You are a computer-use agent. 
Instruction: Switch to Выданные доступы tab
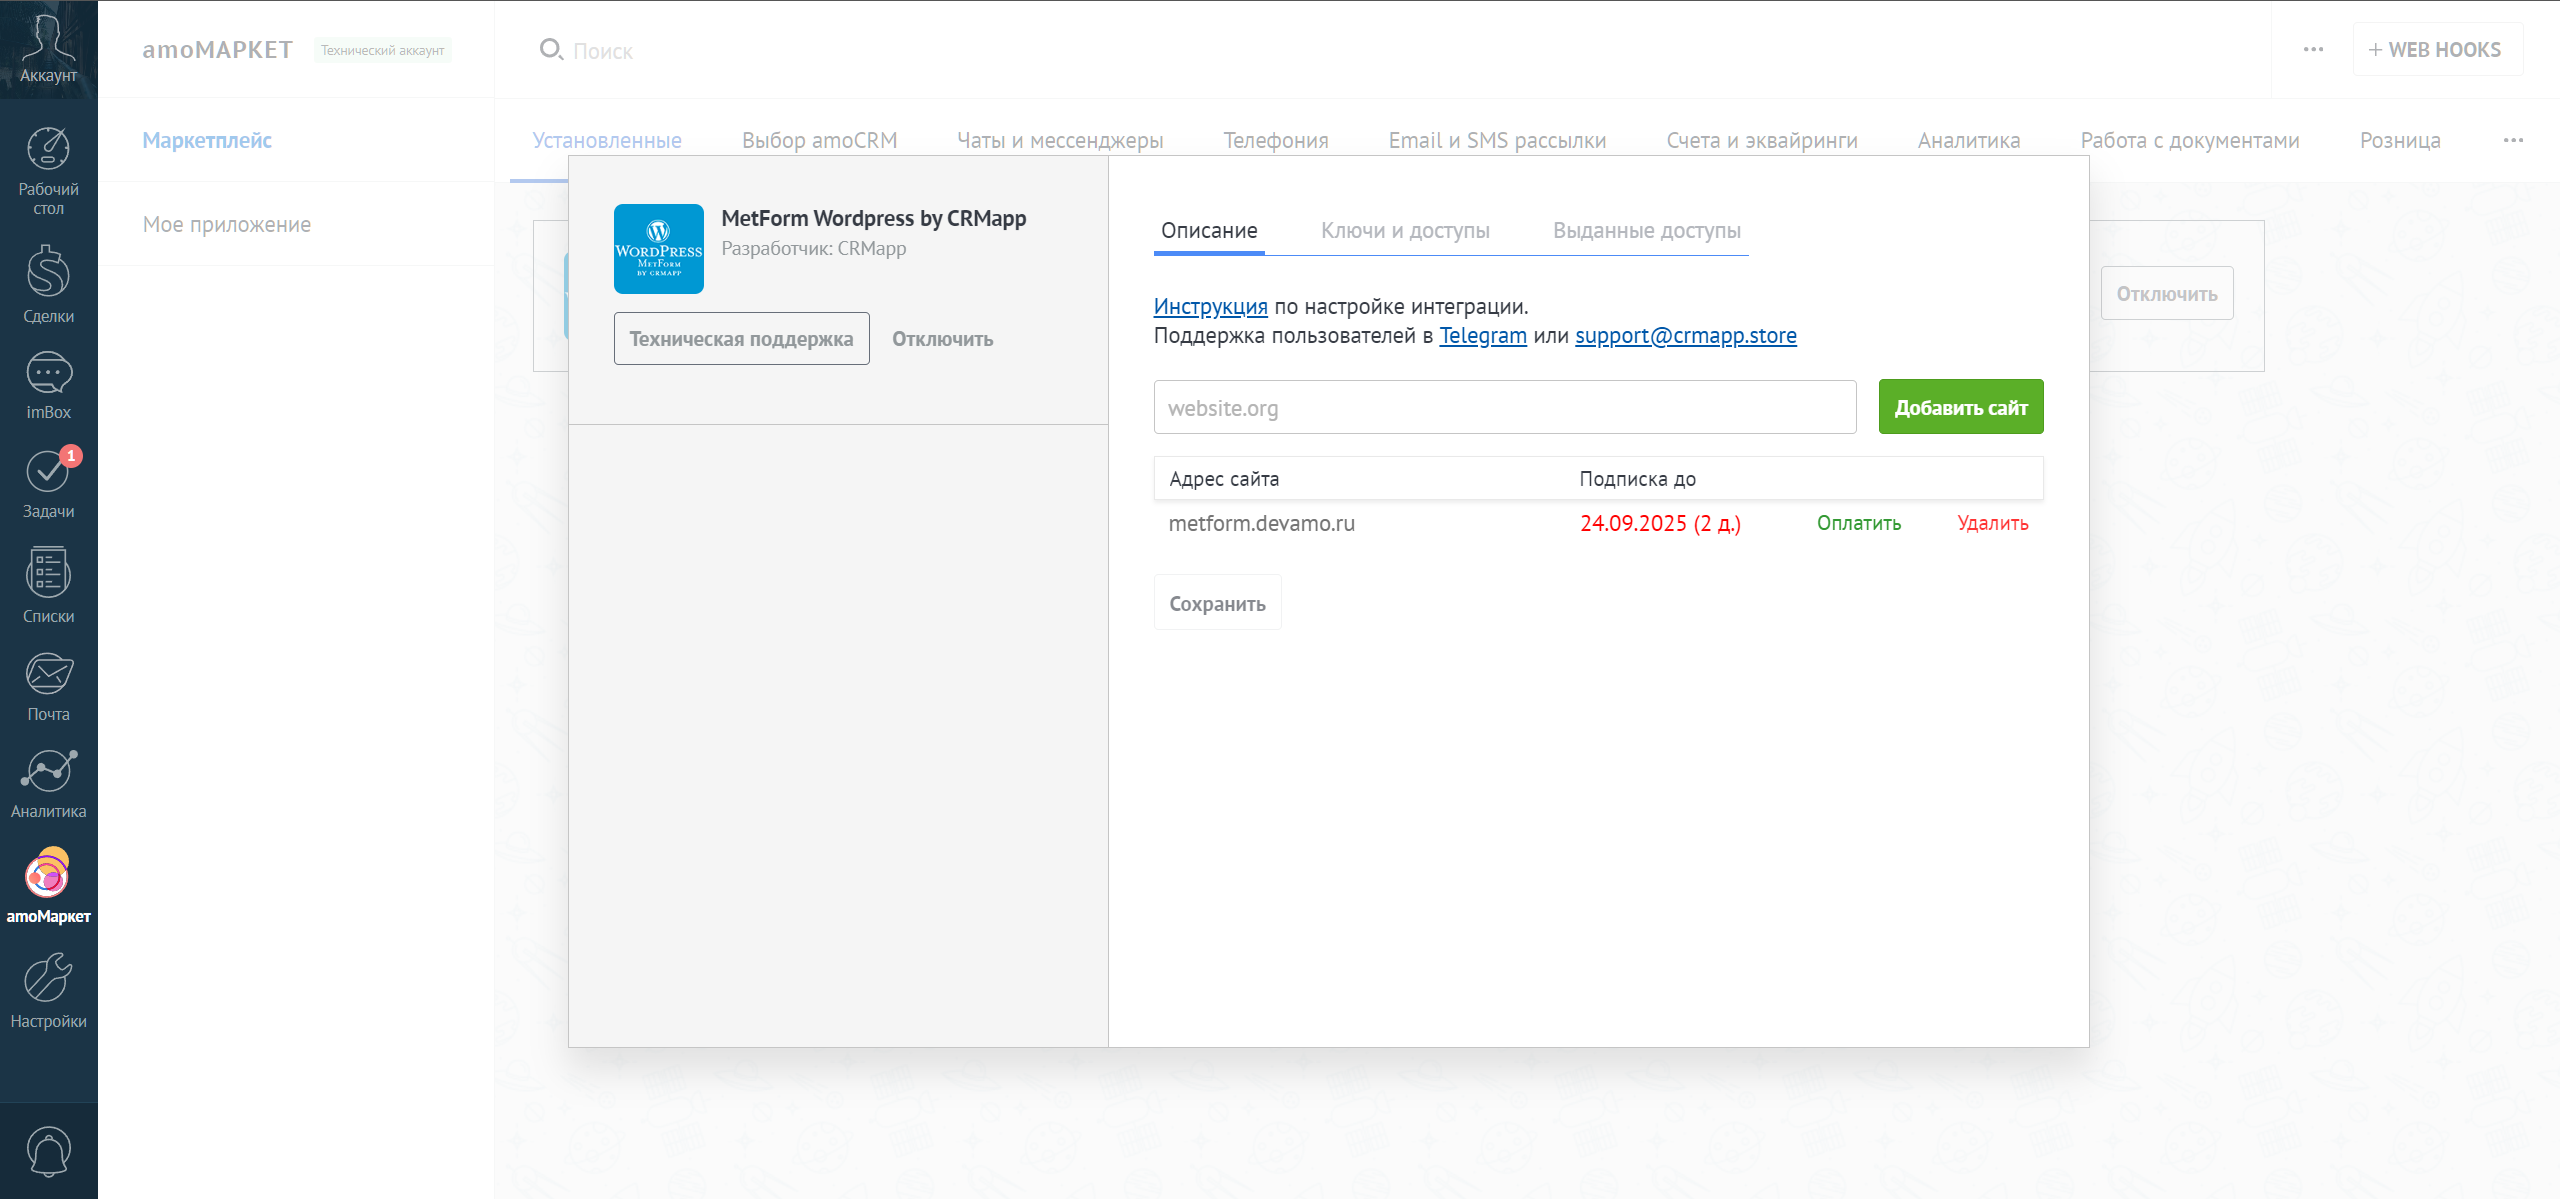tap(1647, 231)
